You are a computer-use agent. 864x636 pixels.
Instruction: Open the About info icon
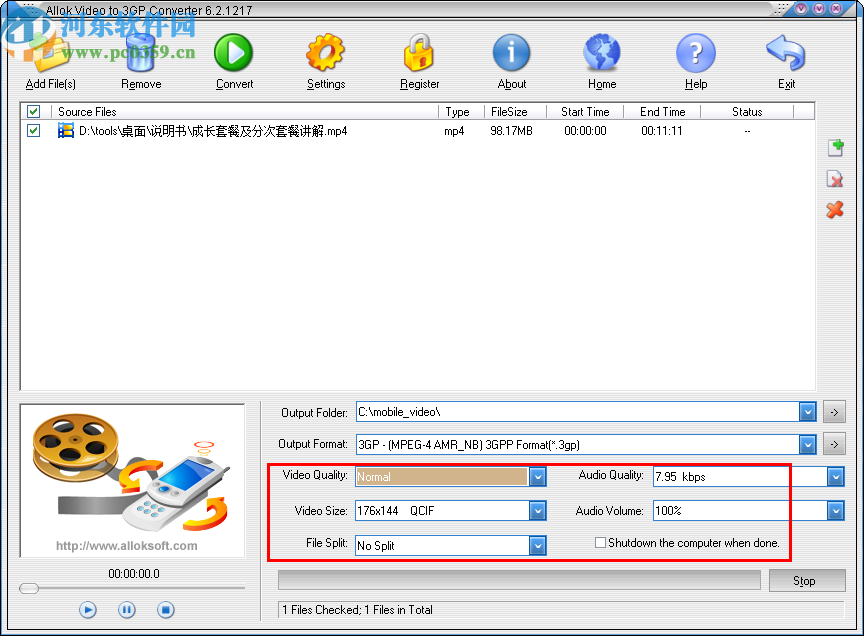pos(511,55)
